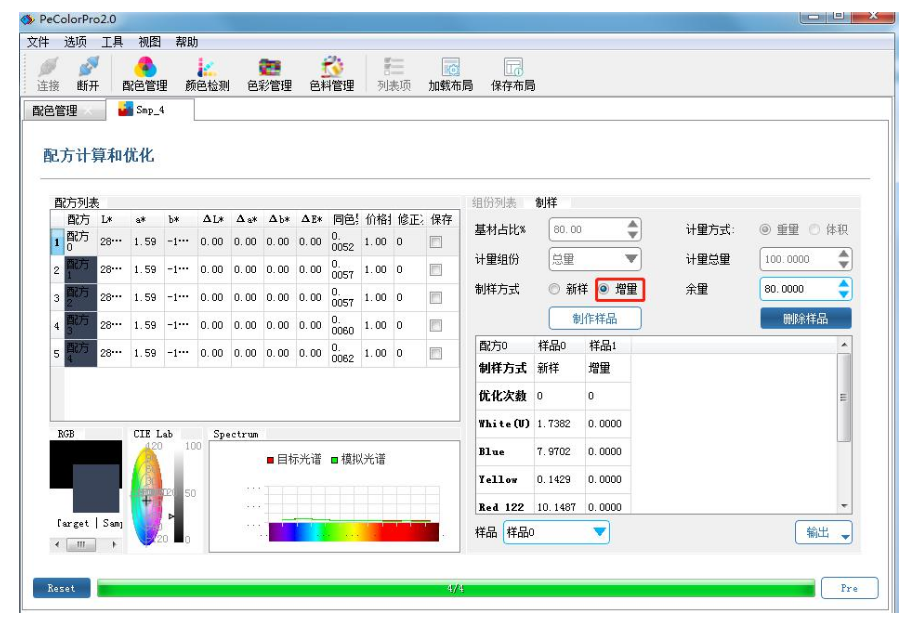Click 保存布局 save layout icon
The image size is (917, 628).
(513, 74)
